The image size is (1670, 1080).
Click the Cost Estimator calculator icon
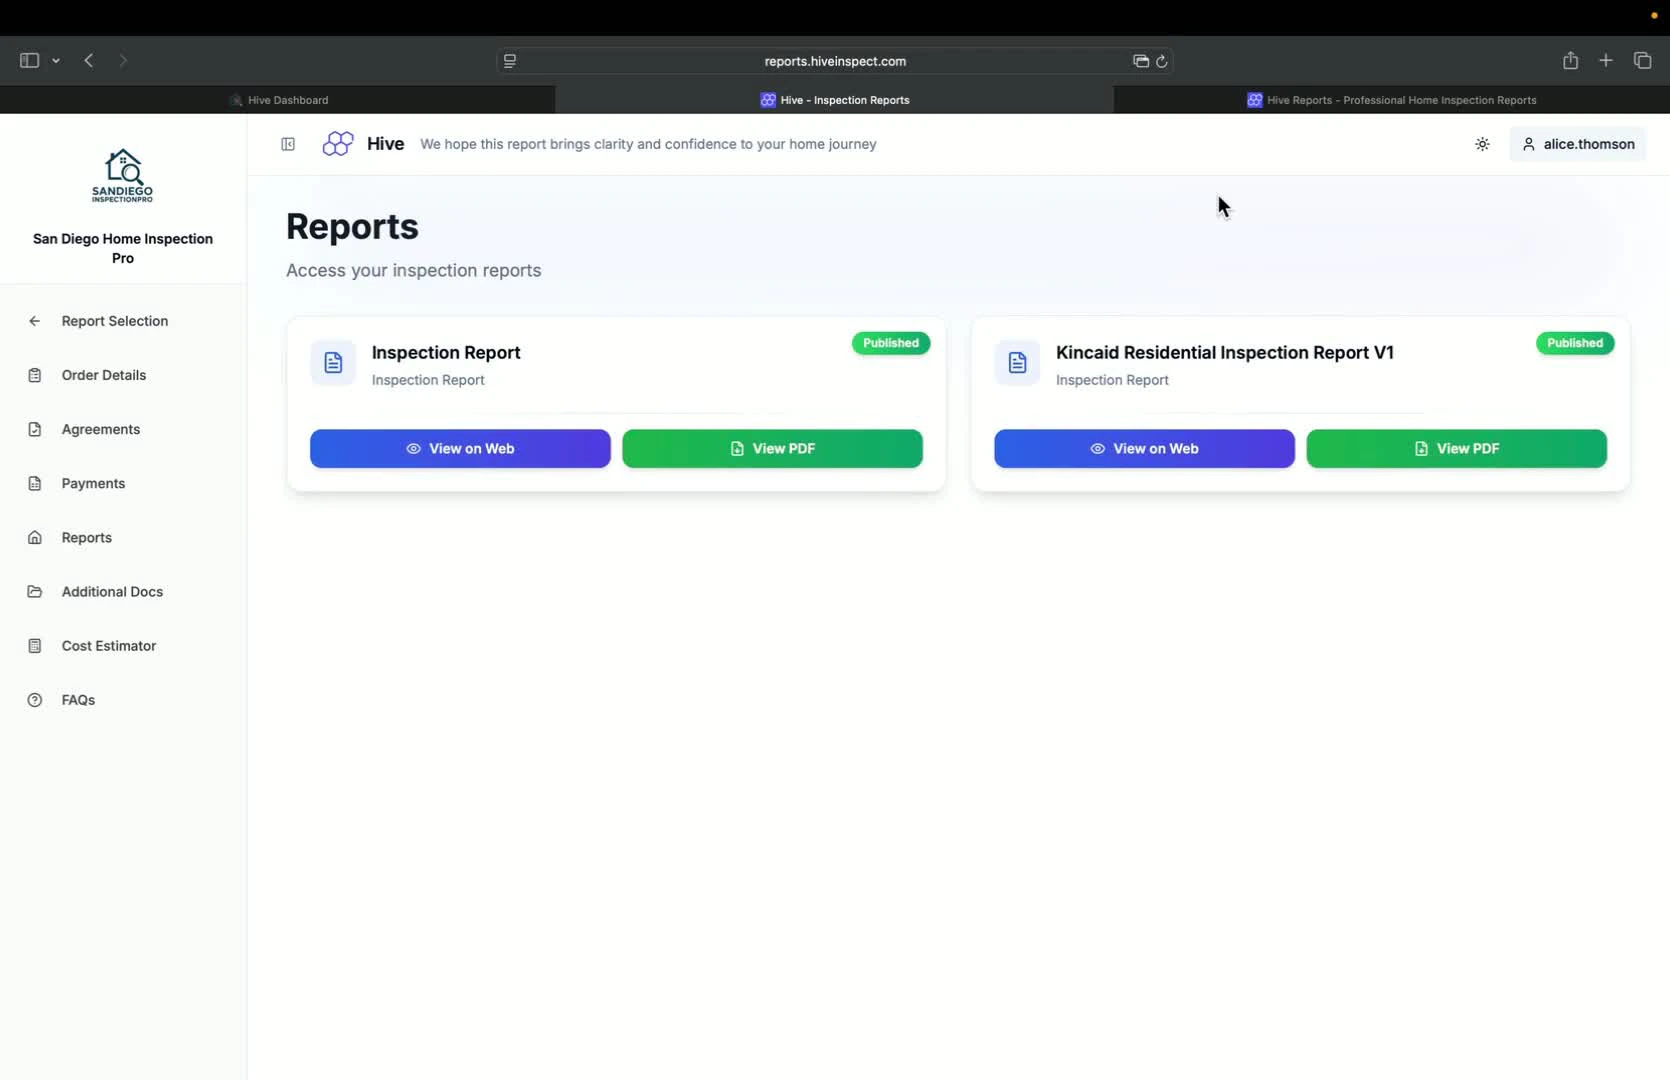point(35,646)
